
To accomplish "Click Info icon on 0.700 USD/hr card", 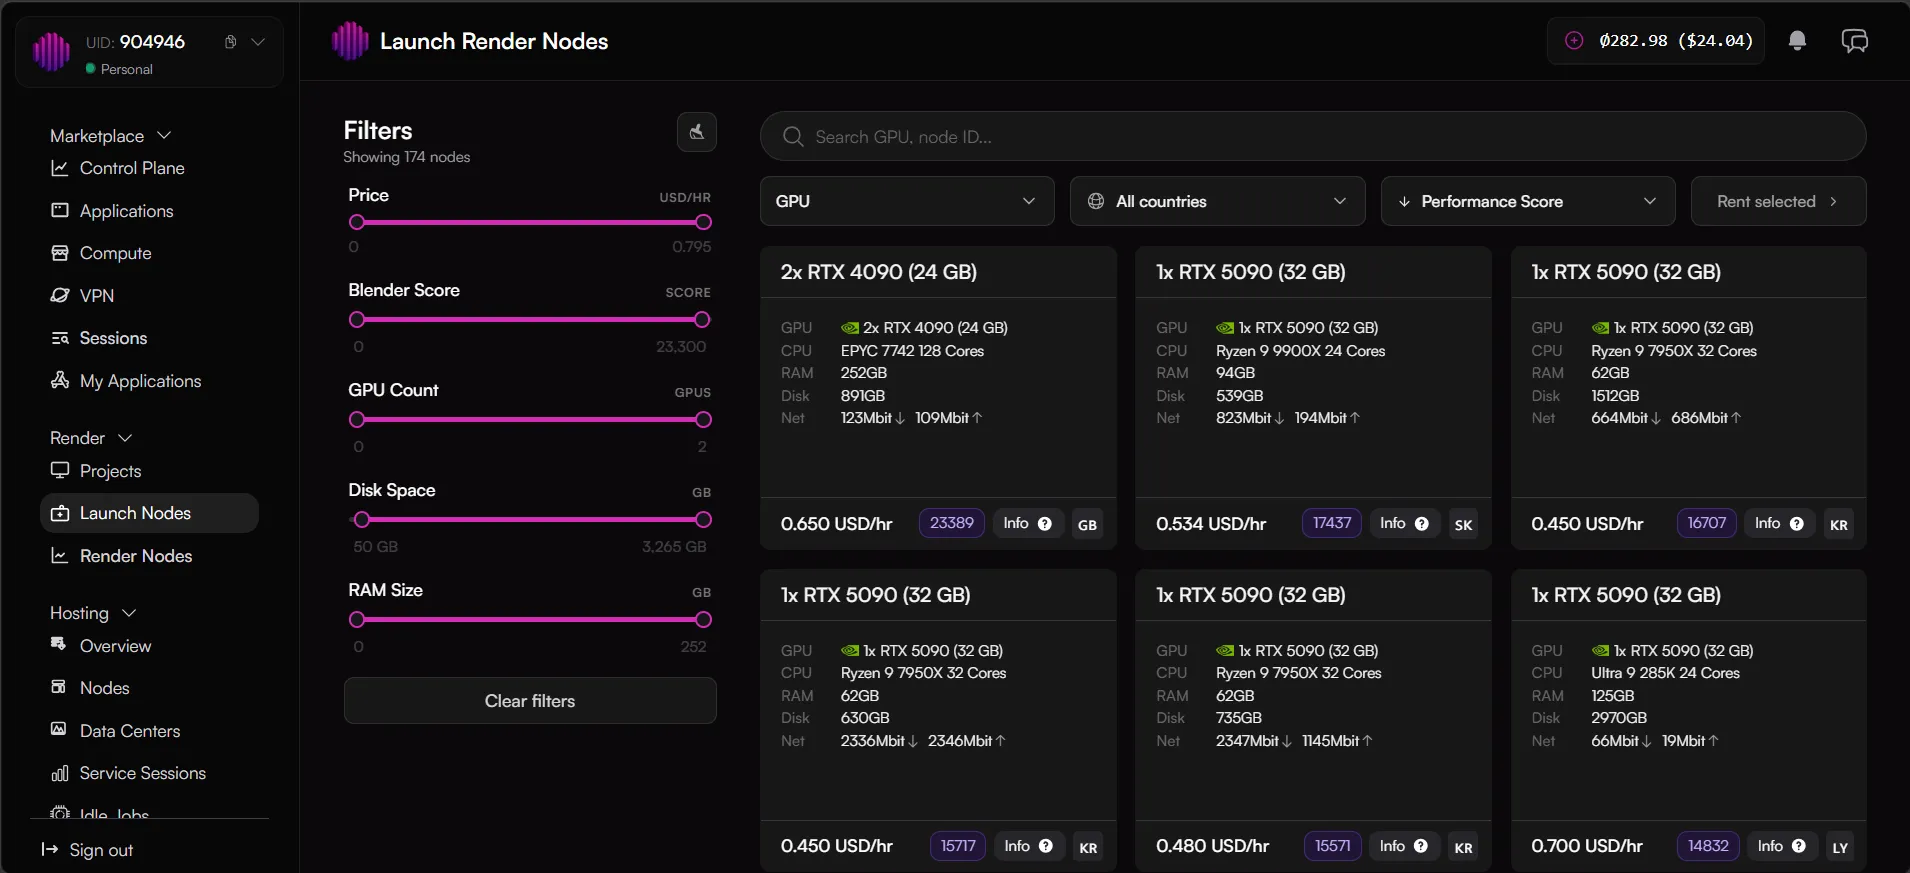I will (1798, 846).
